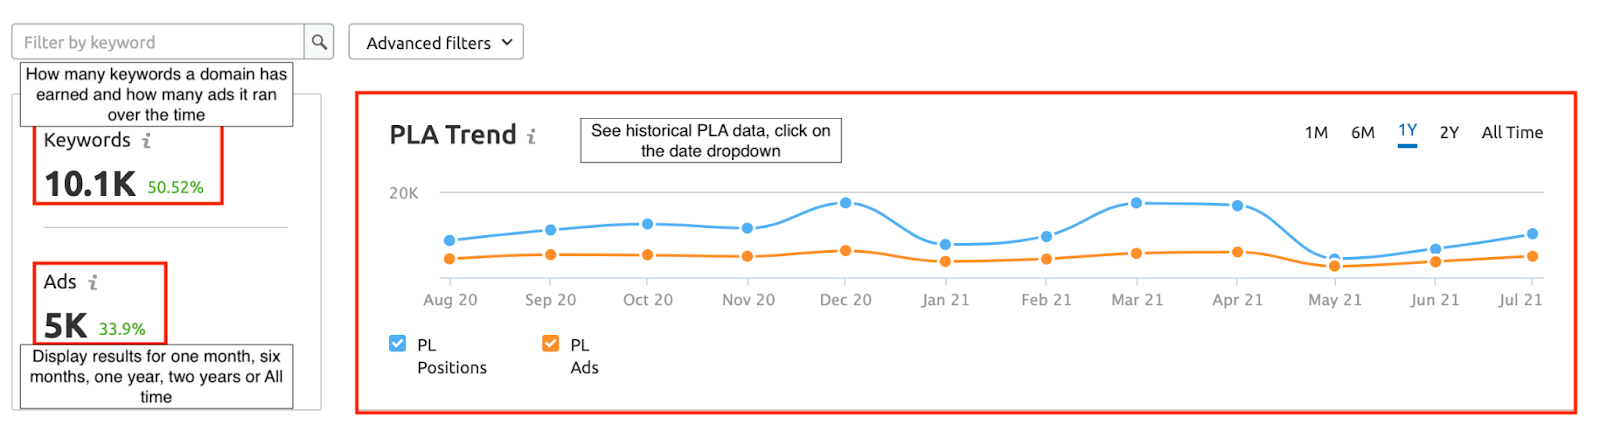This screenshot has height=431, width=1600.
Task: Uncheck the PL Ads checkbox
Action: tap(550, 344)
